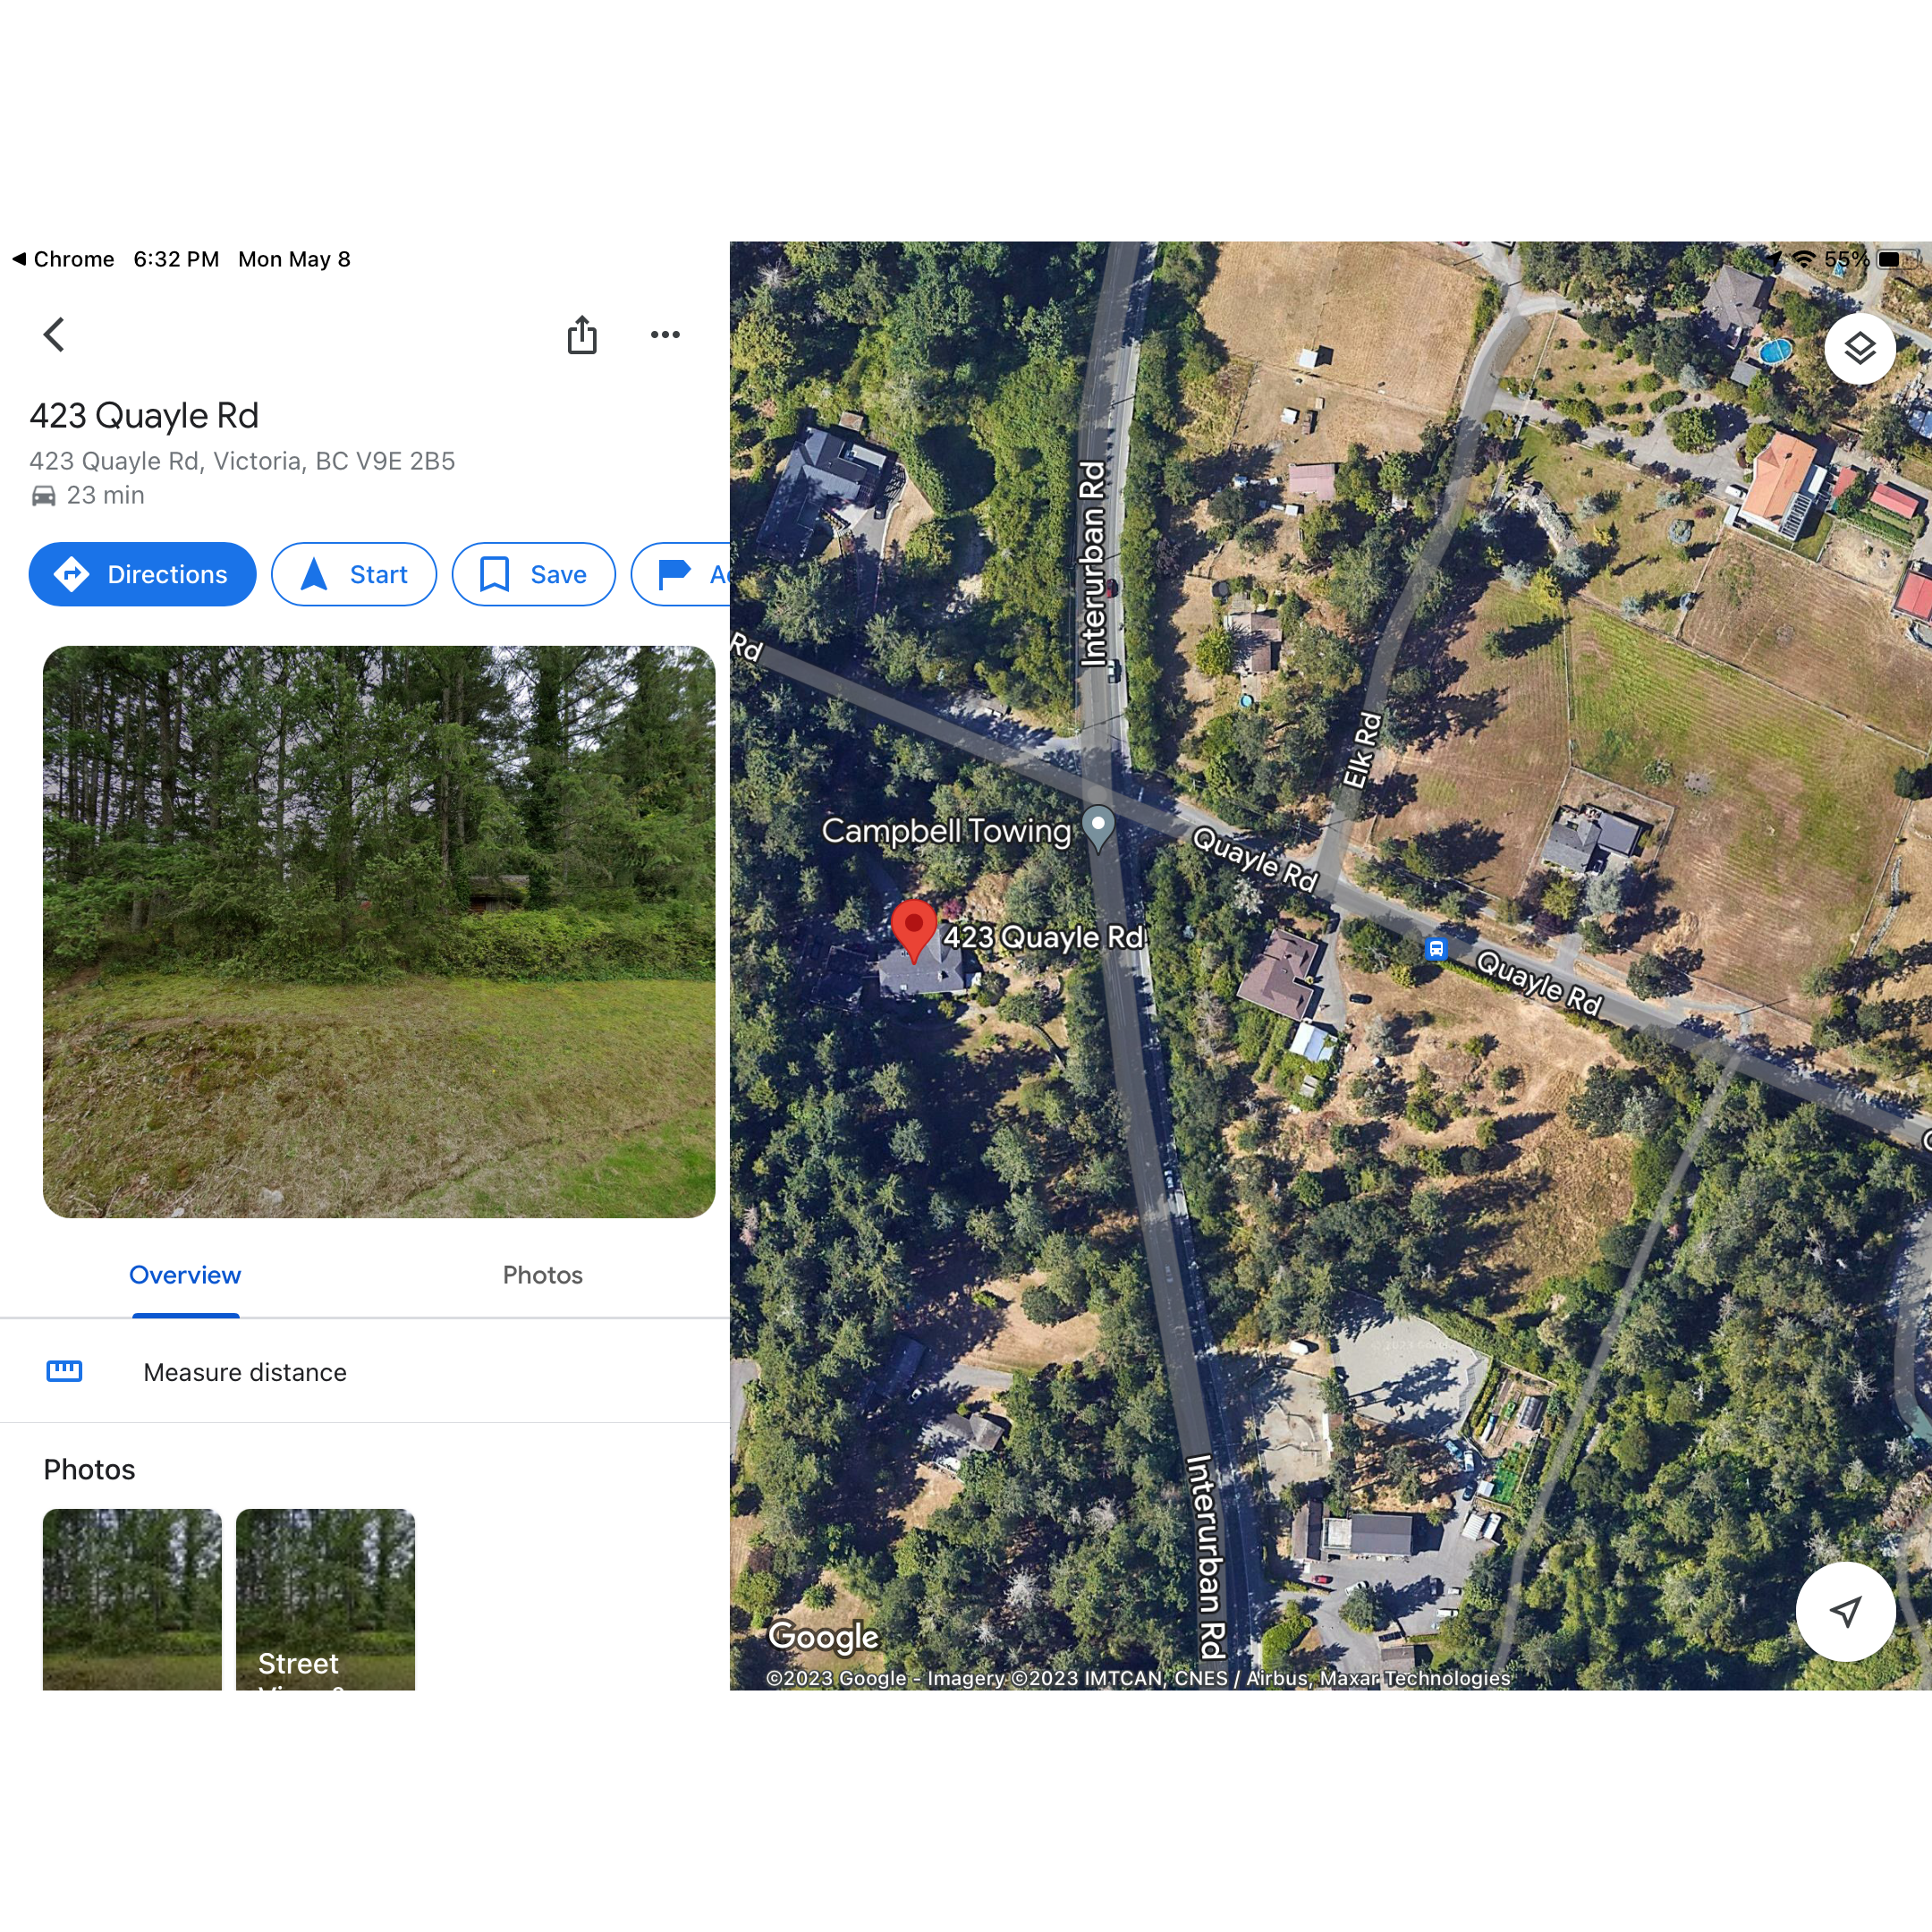The width and height of the screenshot is (1932, 1932).
Task: Open the three-dot more options menu
Action: click(665, 335)
